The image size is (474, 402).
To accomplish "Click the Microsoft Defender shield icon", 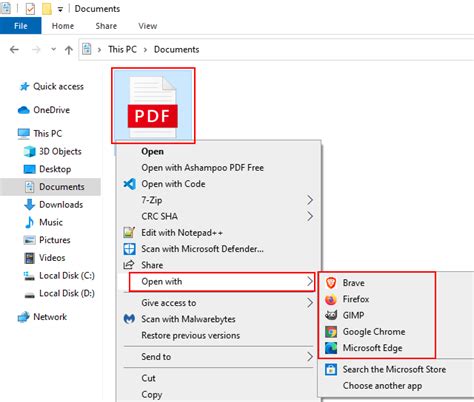I will click(129, 249).
